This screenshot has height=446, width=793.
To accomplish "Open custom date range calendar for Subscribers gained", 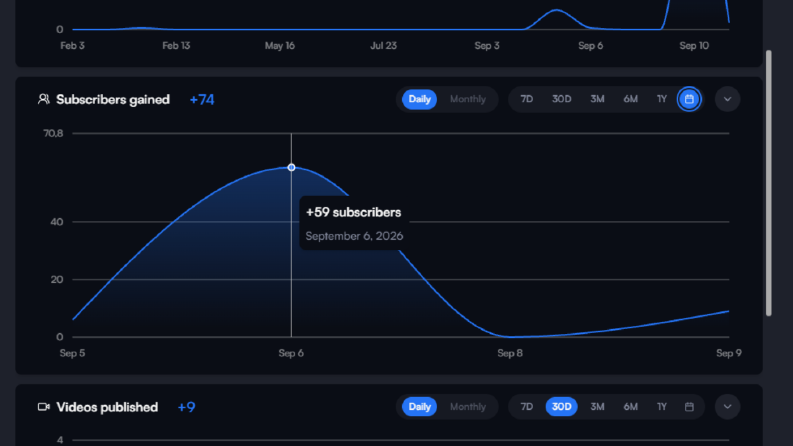I will tap(689, 99).
